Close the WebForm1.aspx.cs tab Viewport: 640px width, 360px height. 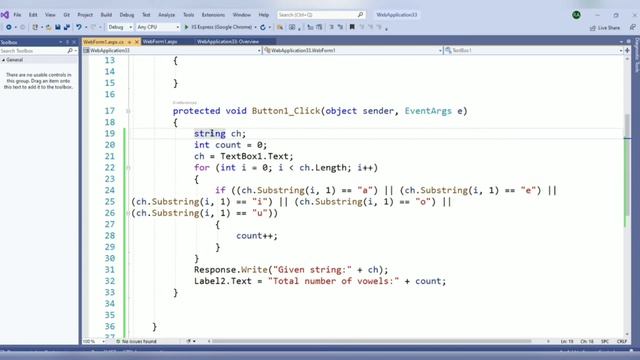click(137, 42)
